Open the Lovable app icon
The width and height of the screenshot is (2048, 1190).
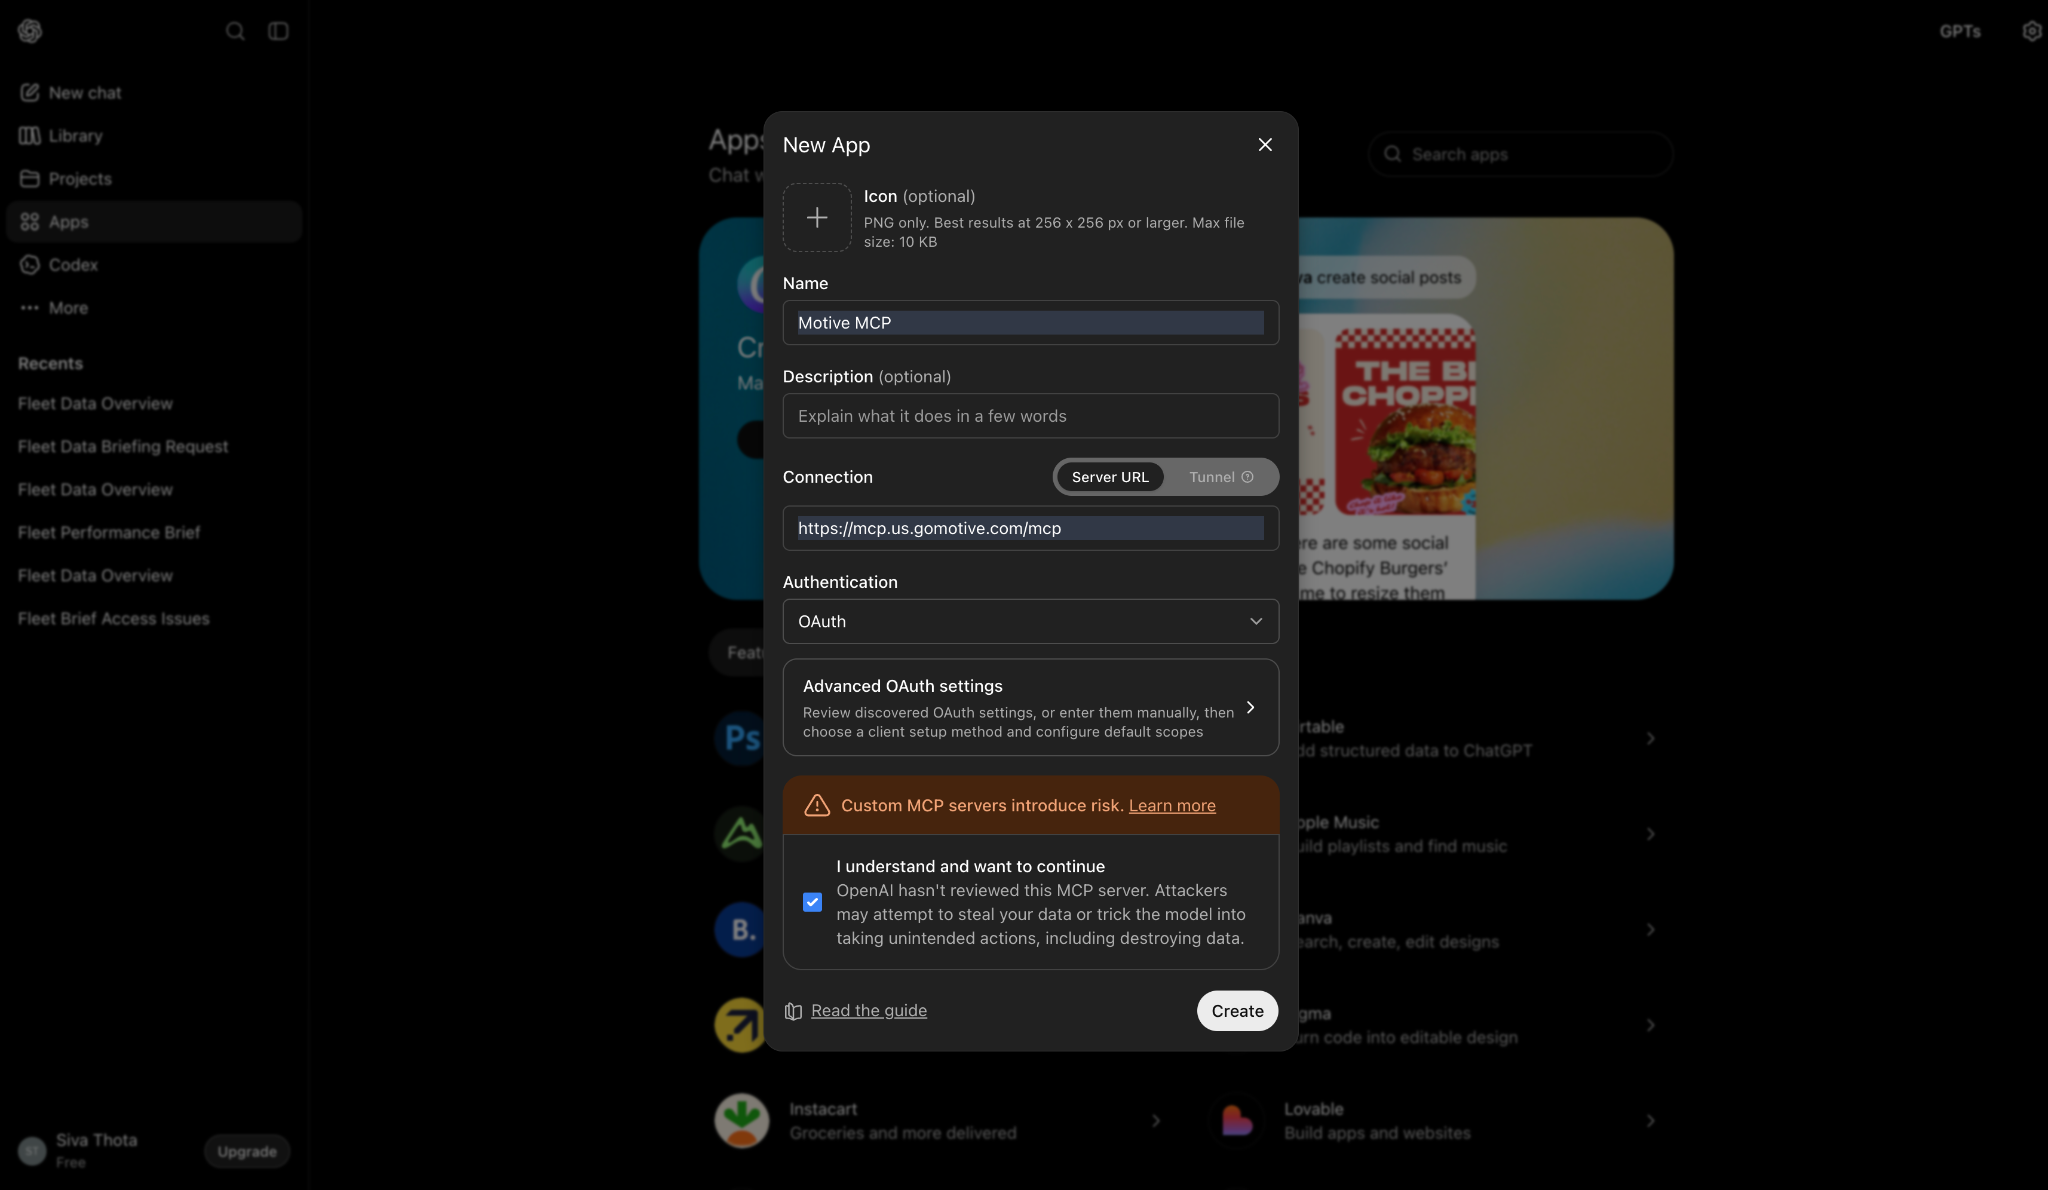(x=1237, y=1120)
